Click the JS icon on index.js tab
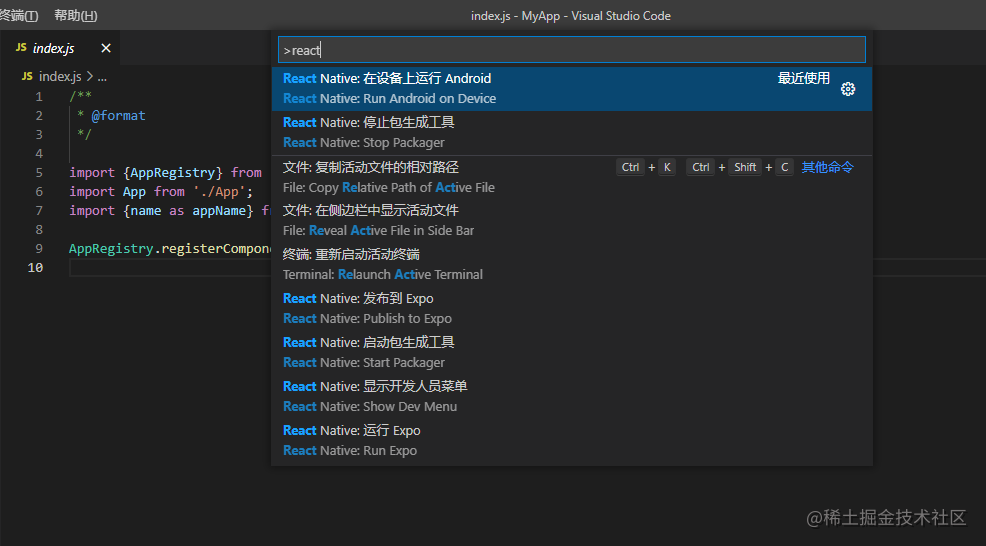986x546 pixels. point(21,48)
